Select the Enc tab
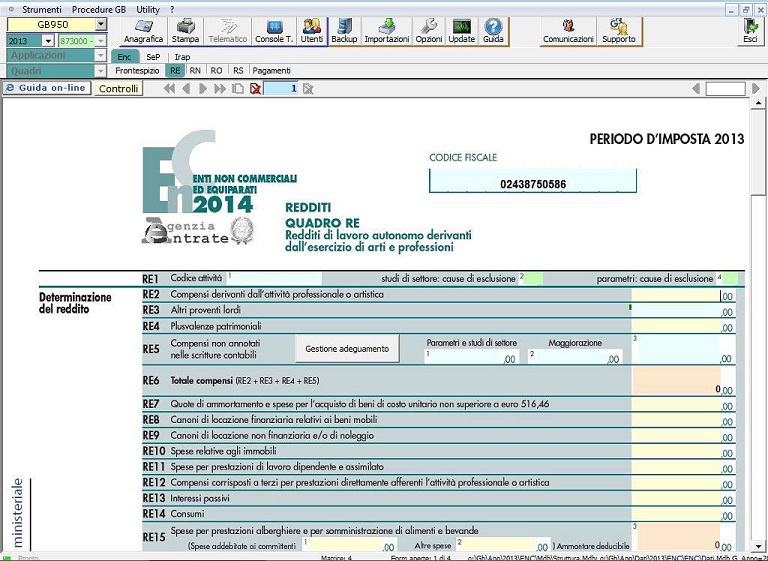Image resolution: width=768 pixels, height=561 pixels. (124, 57)
